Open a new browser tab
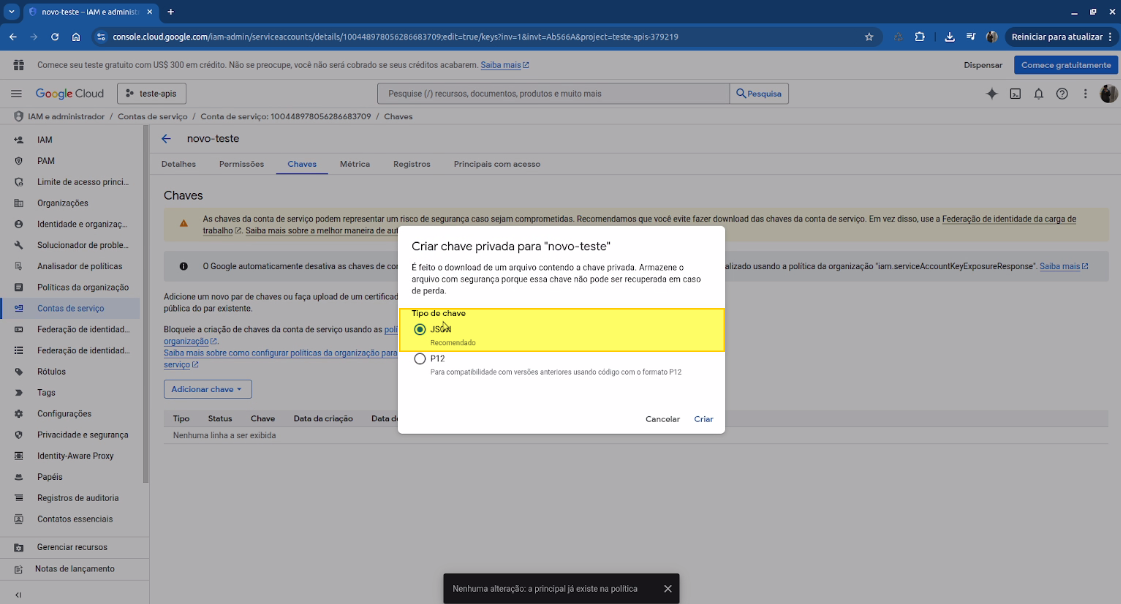The image size is (1121, 604). pos(171,11)
